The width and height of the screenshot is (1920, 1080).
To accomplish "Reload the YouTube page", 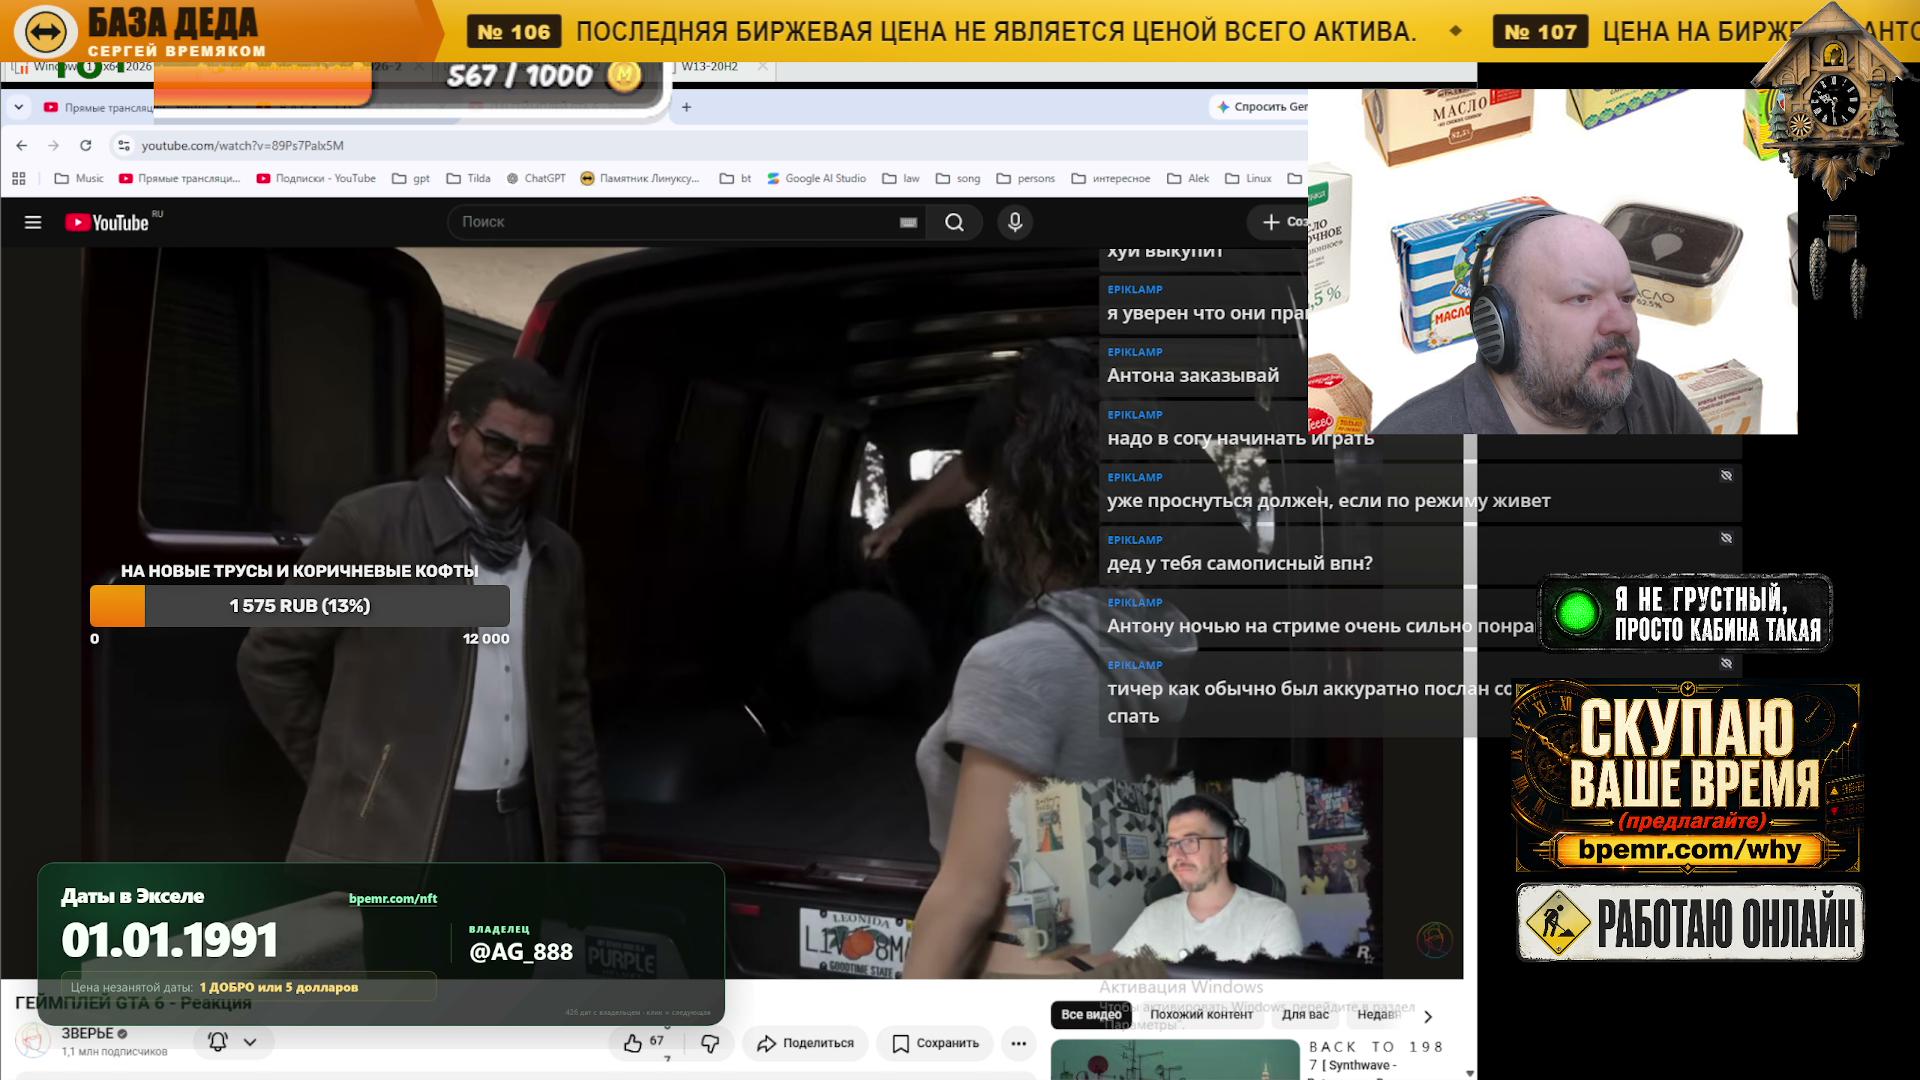I will (x=86, y=145).
